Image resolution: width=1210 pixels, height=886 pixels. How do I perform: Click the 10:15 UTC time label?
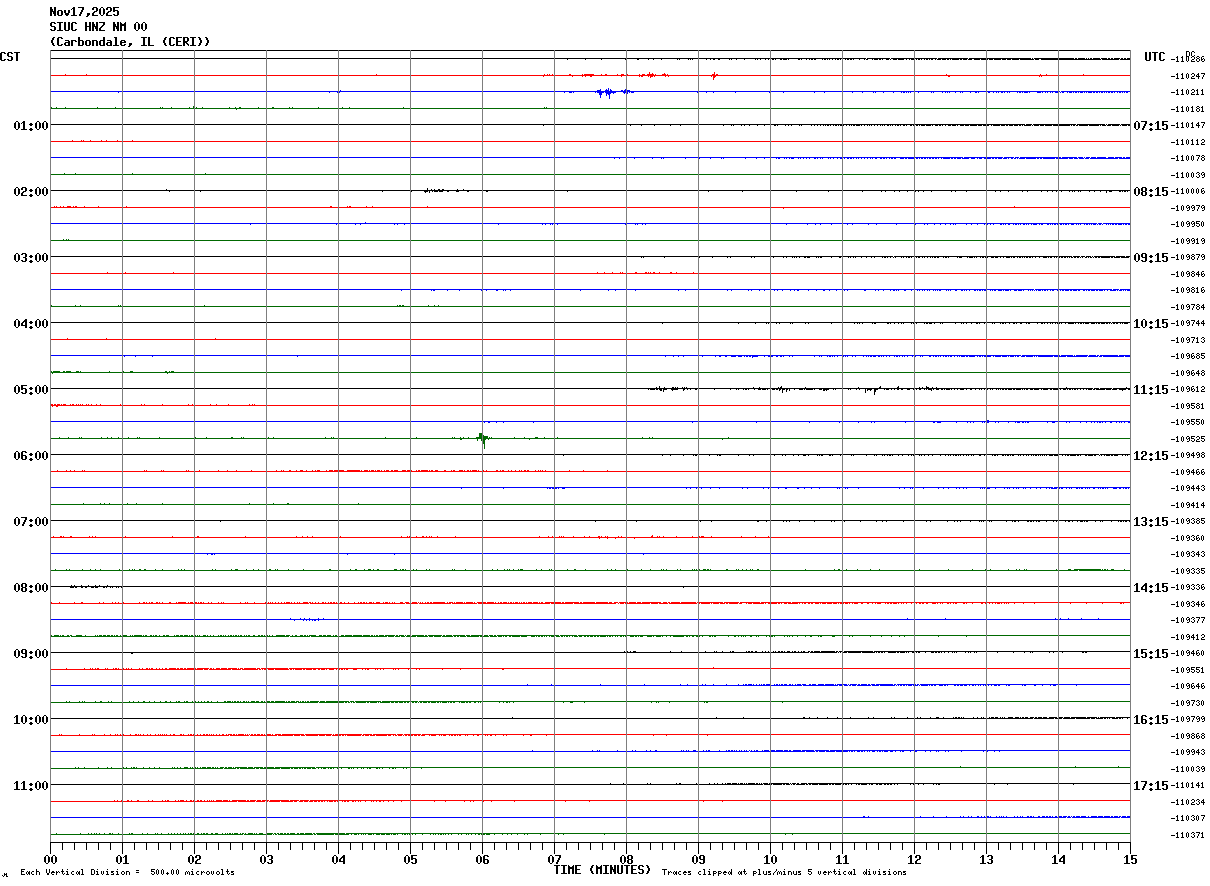[1151, 324]
